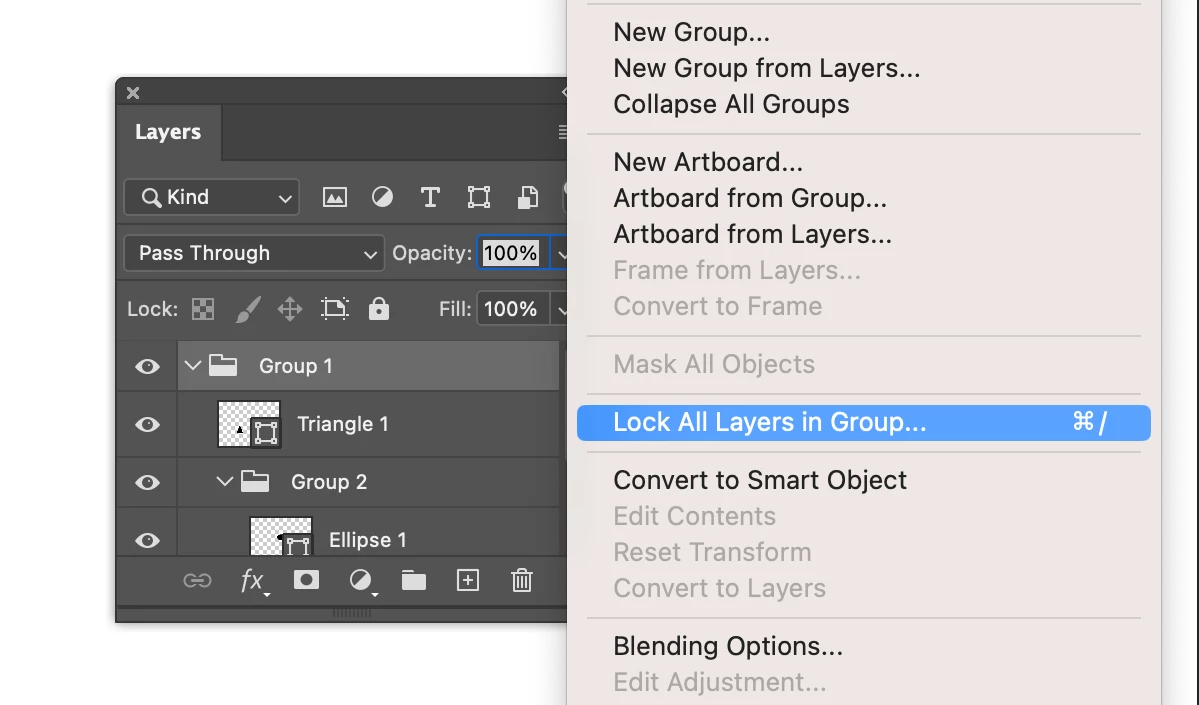Click the Fill 100% input field

[x=512, y=309]
